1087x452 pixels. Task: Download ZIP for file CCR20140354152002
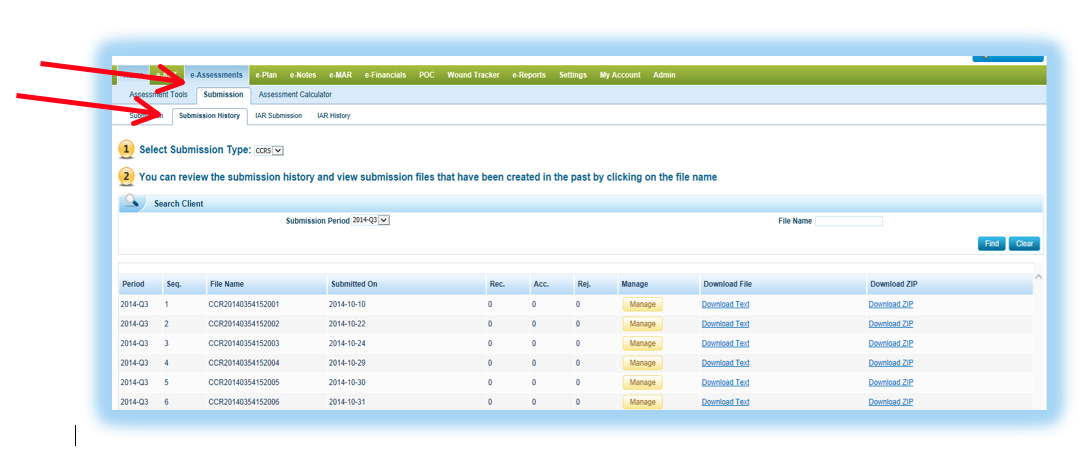pos(890,324)
